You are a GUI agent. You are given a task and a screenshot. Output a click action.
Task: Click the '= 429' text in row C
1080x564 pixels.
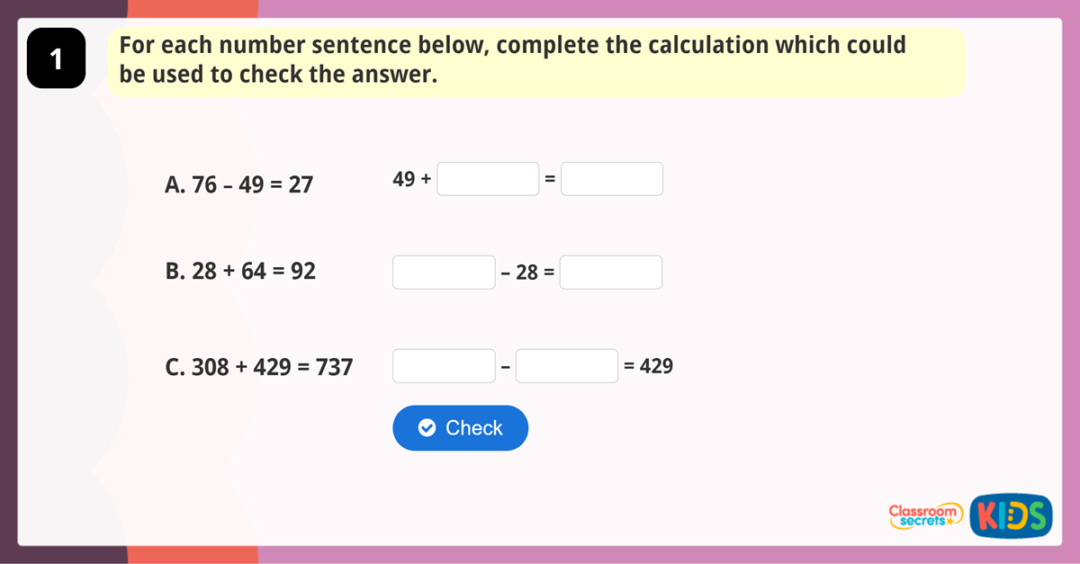pos(648,367)
